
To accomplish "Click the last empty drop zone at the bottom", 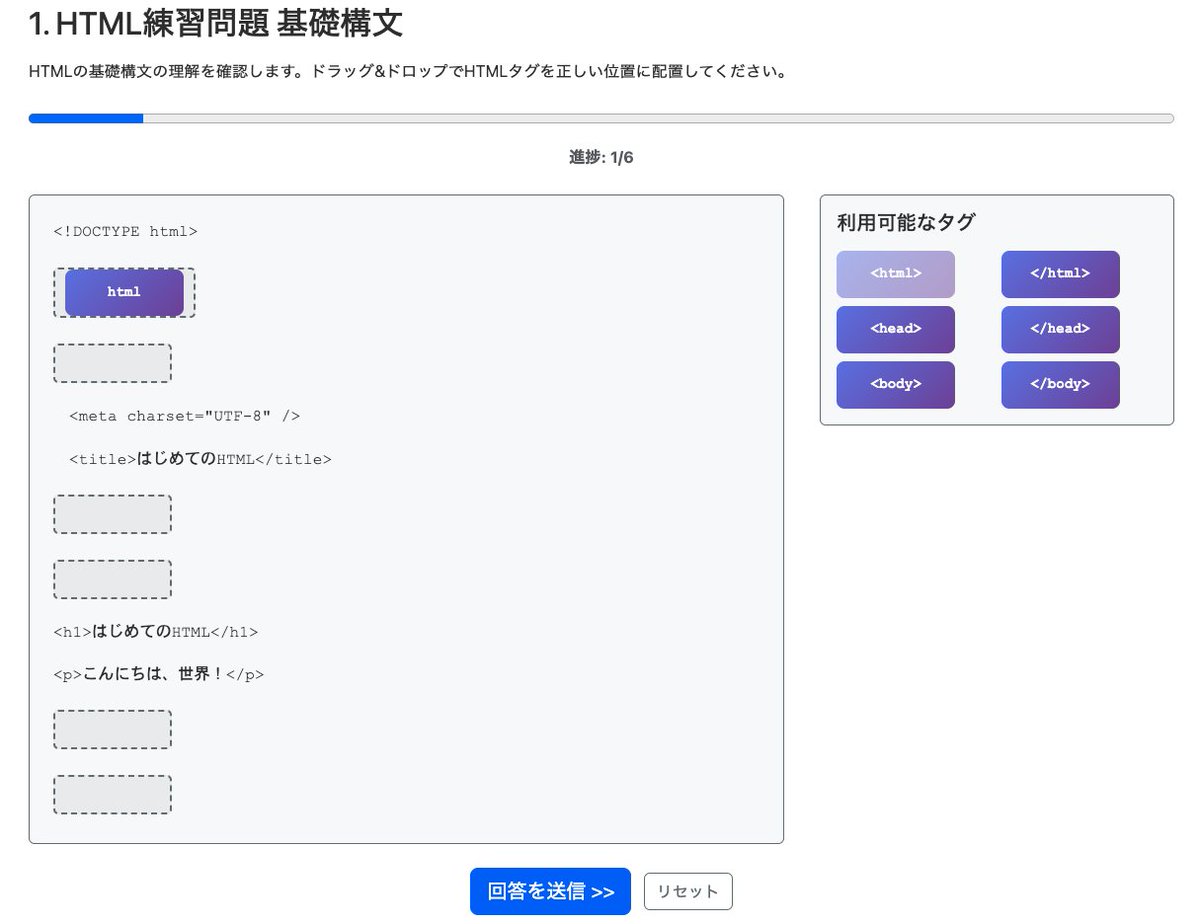I will [112, 794].
